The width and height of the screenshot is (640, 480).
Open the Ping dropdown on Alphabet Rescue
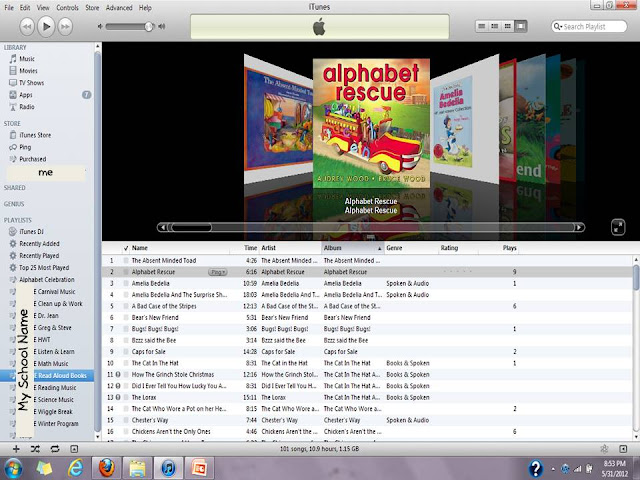click(x=218, y=272)
